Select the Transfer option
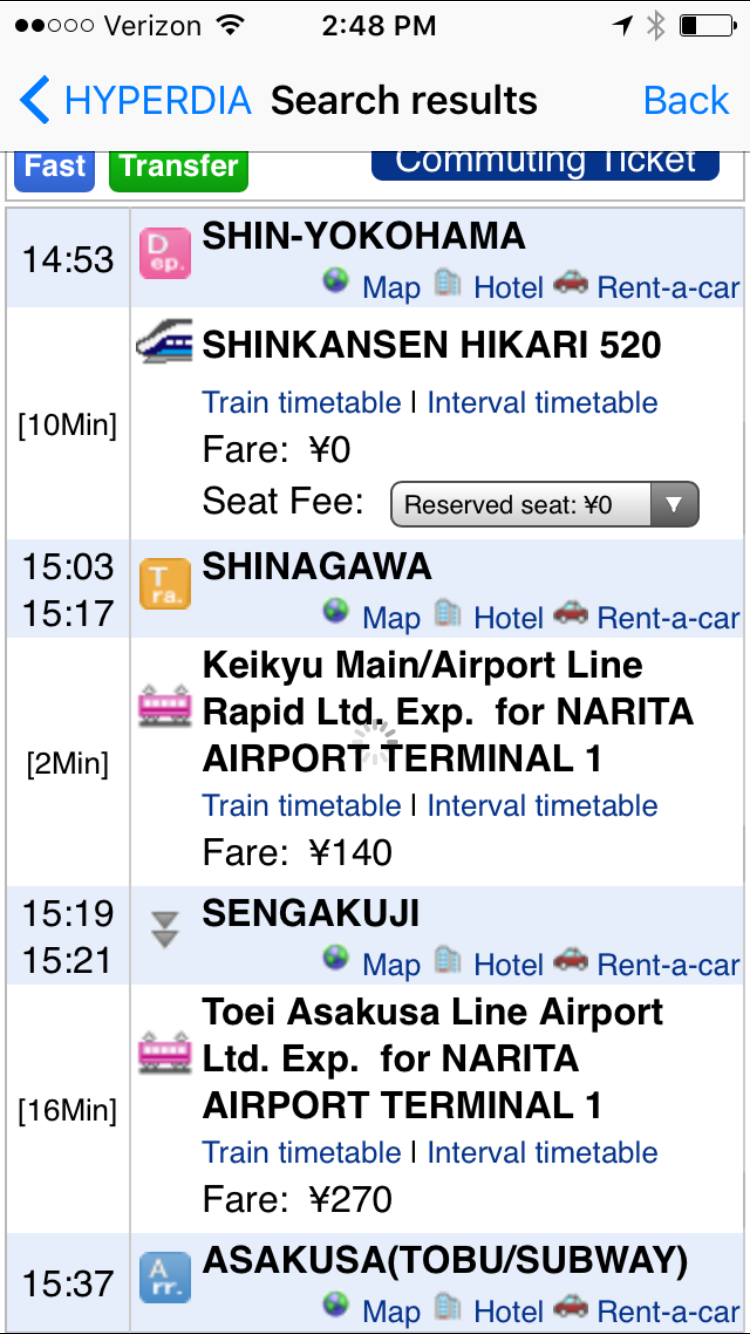This screenshot has width=750, height=1334. point(178,166)
